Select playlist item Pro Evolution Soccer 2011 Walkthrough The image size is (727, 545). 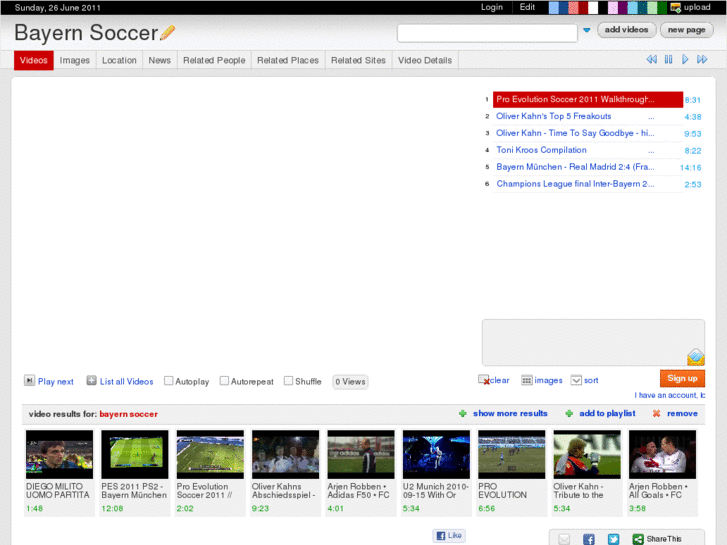pos(587,99)
